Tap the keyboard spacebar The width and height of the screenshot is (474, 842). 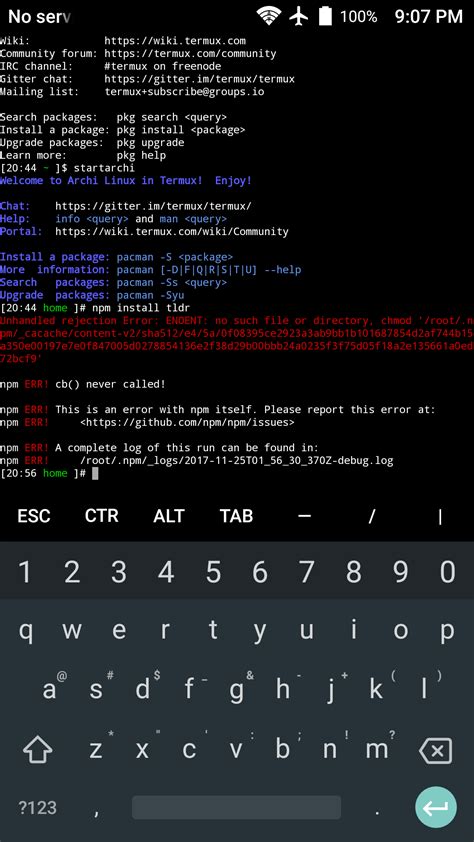tap(236, 807)
